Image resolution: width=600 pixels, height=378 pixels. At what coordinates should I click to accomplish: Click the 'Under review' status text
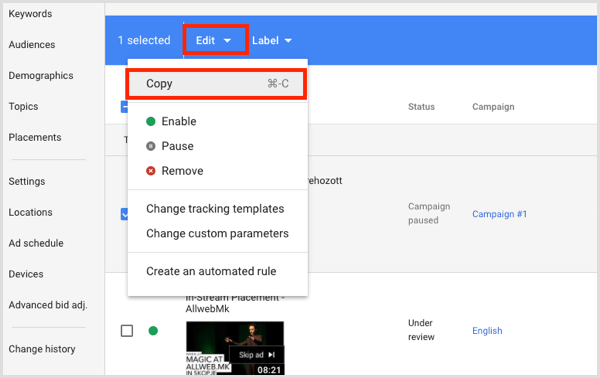pyautogui.click(x=421, y=330)
